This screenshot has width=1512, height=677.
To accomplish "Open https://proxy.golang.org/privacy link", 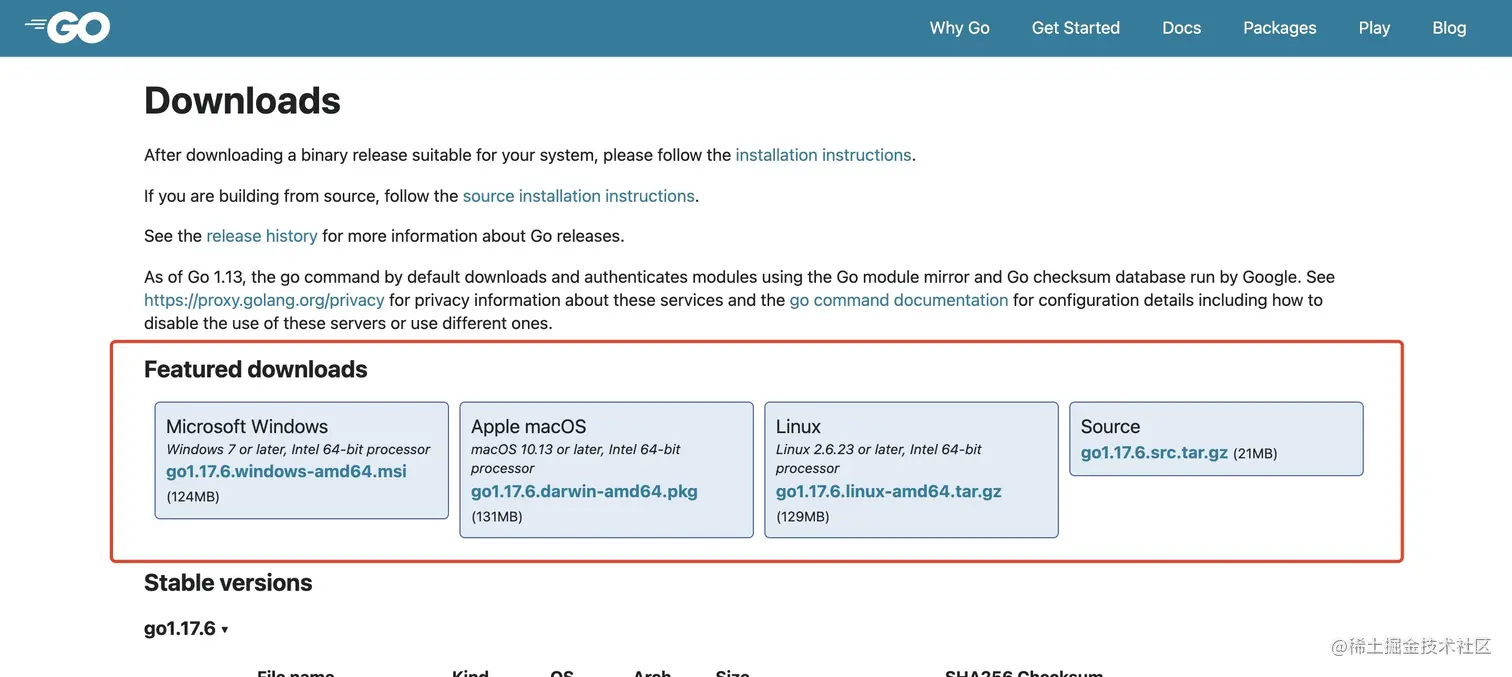I will point(264,300).
